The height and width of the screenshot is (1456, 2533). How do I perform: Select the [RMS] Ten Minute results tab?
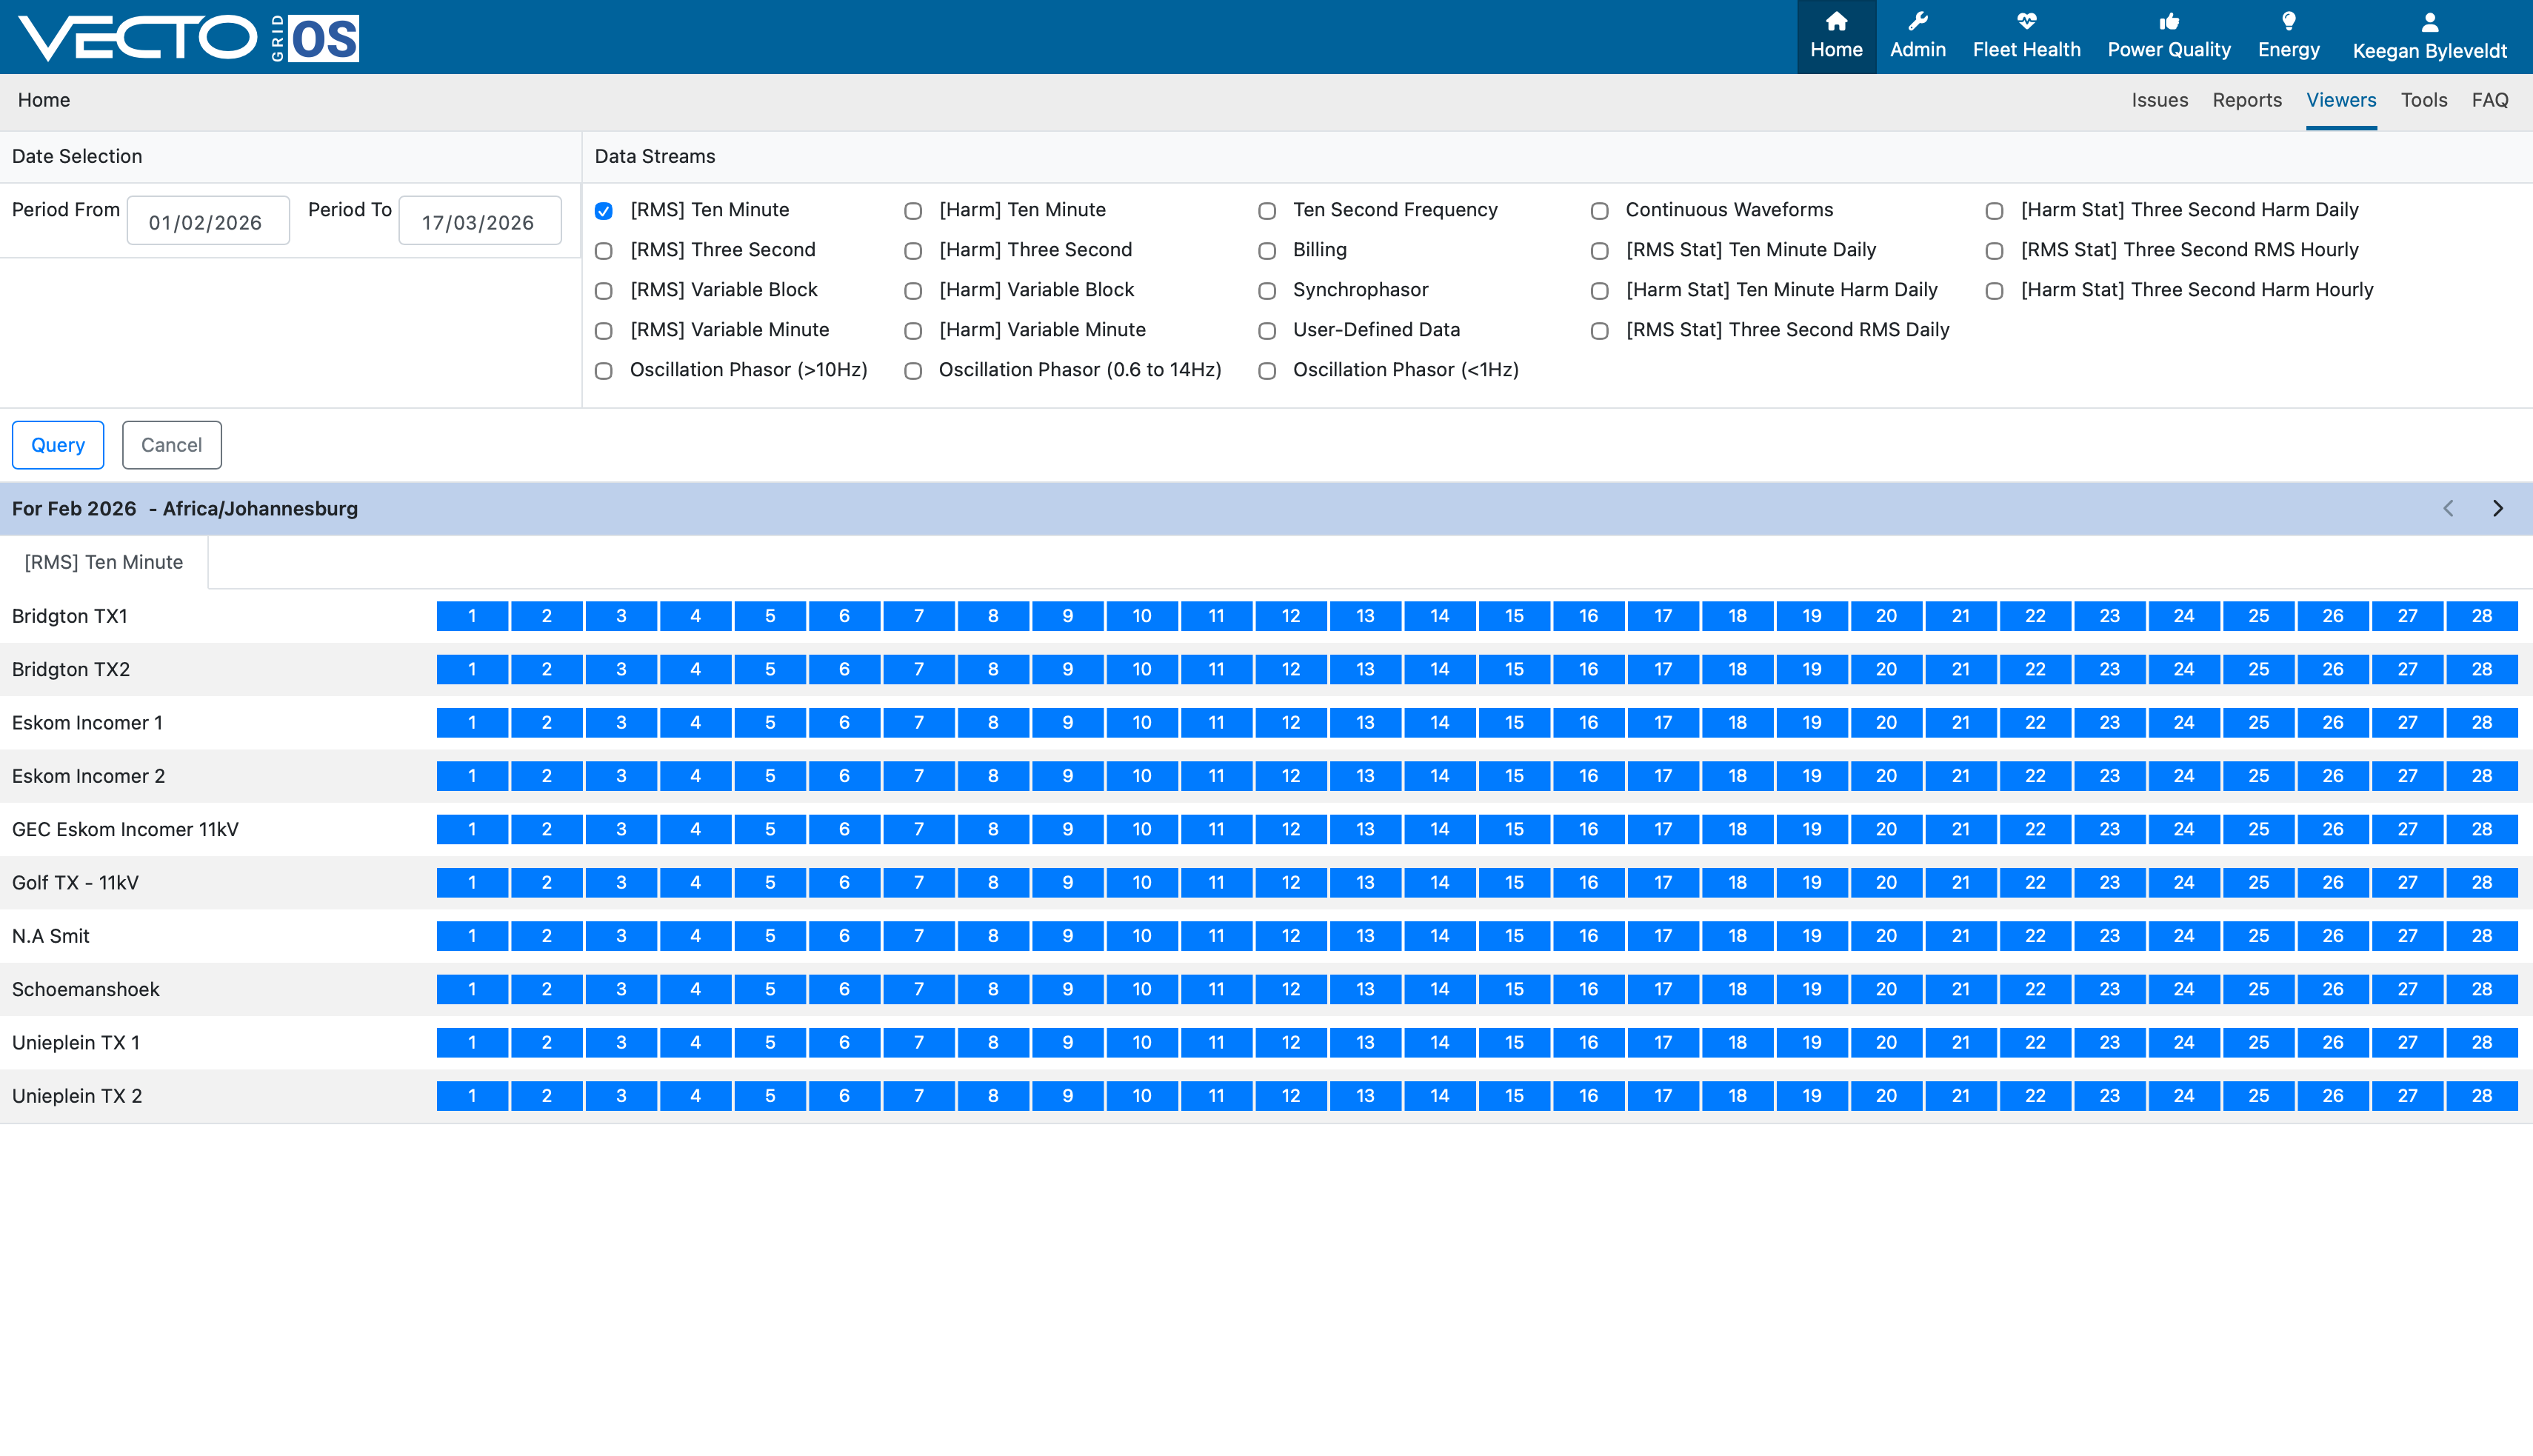[x=104, y=562]
